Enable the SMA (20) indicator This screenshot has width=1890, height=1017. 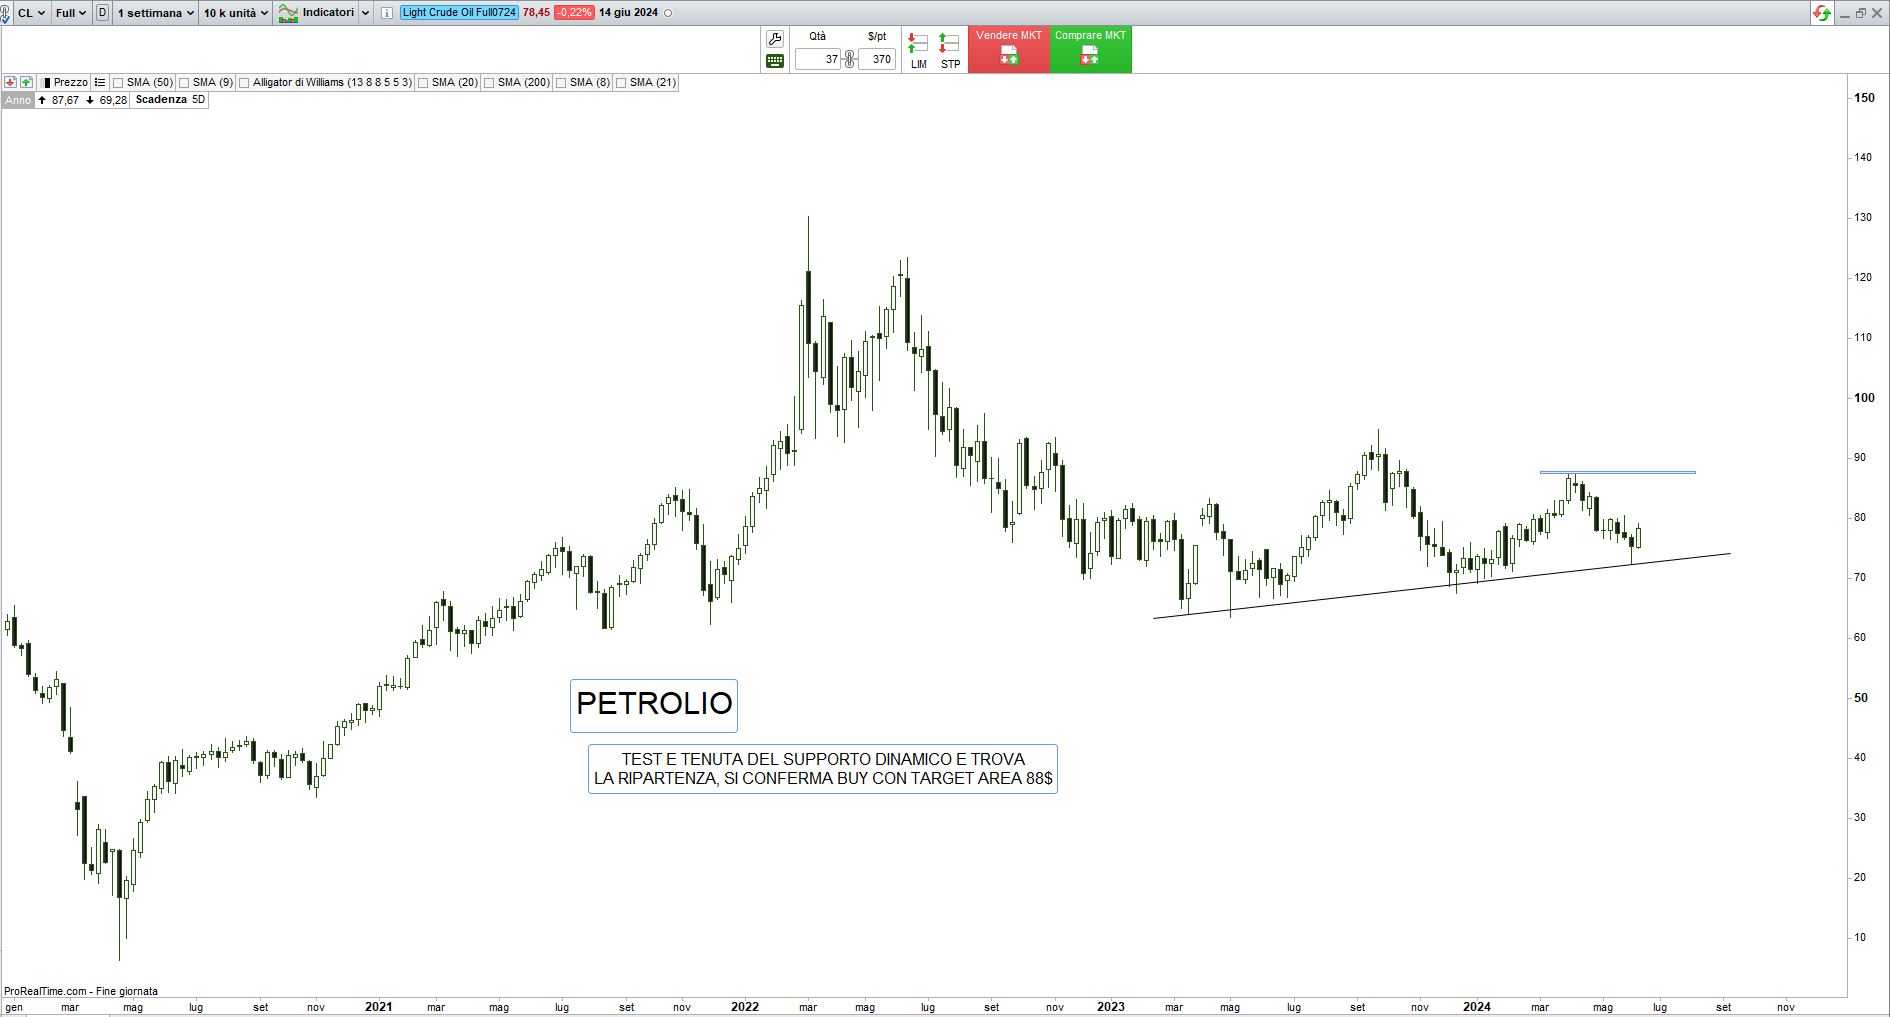(423, 83)
